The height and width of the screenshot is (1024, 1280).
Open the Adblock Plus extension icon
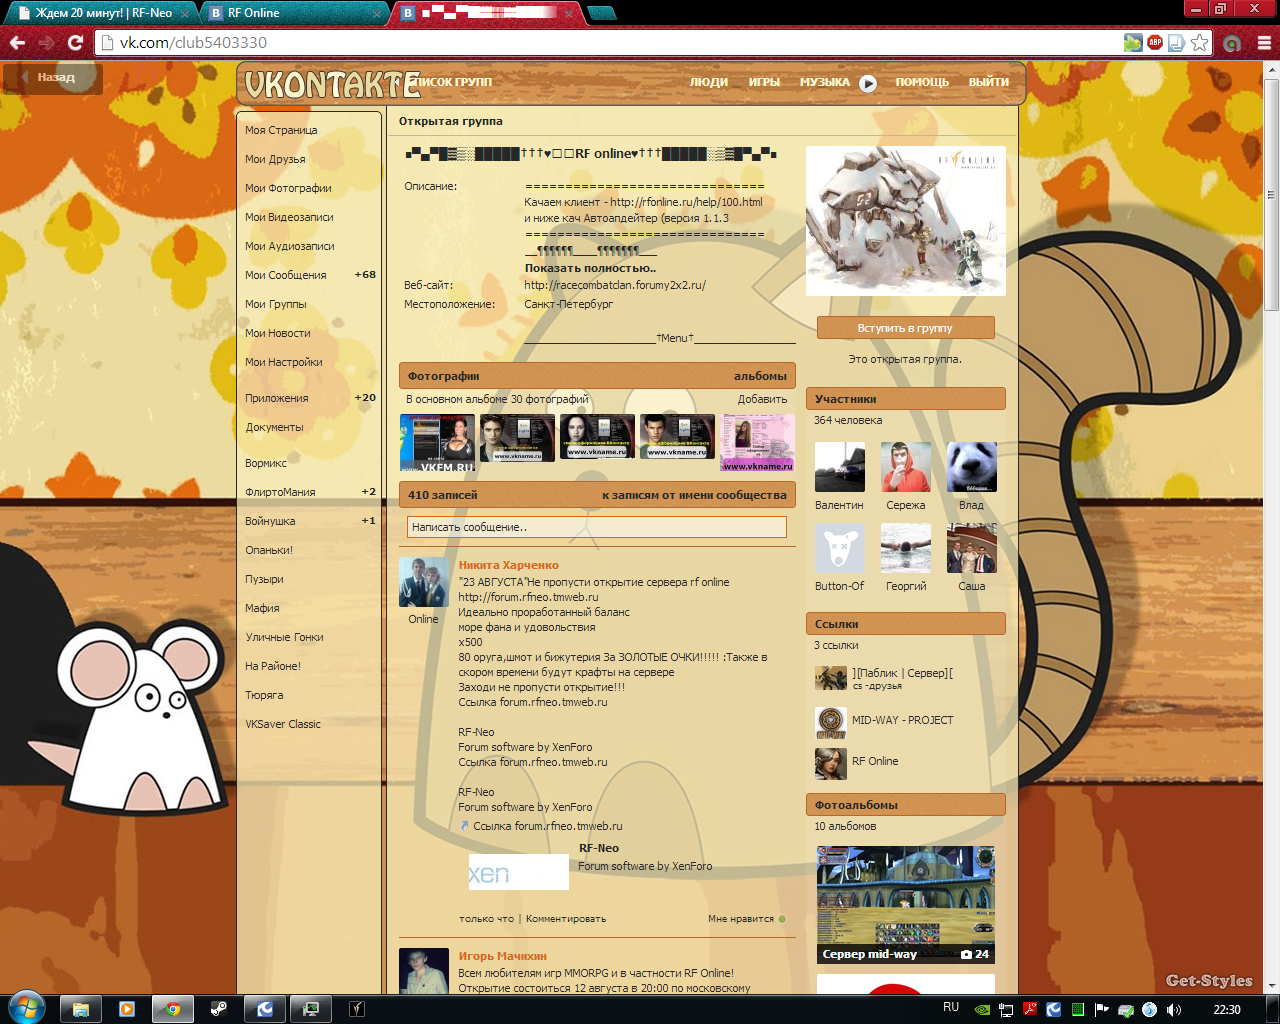point(1155,42)
